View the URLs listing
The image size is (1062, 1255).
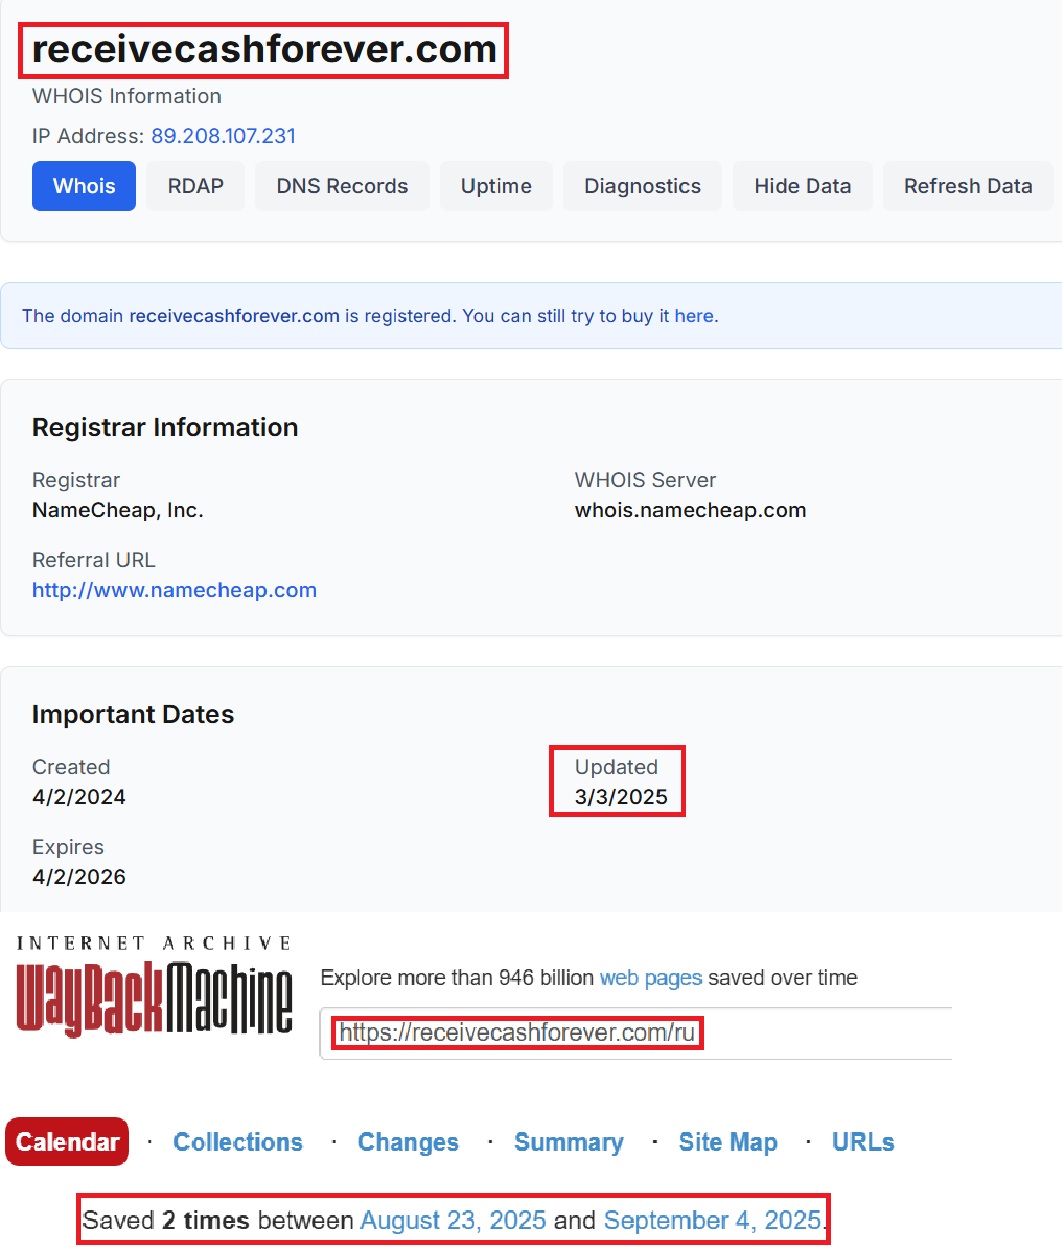[862, 1142]
